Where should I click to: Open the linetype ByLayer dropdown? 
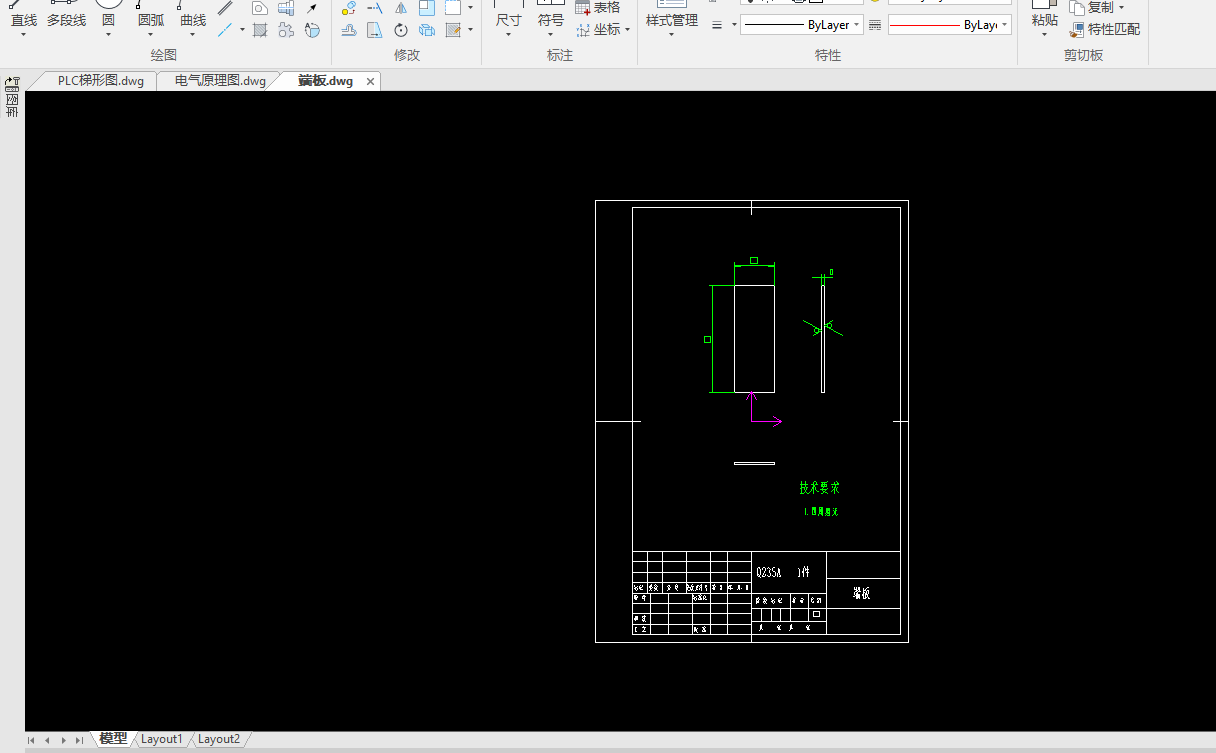tap(802, 25)
